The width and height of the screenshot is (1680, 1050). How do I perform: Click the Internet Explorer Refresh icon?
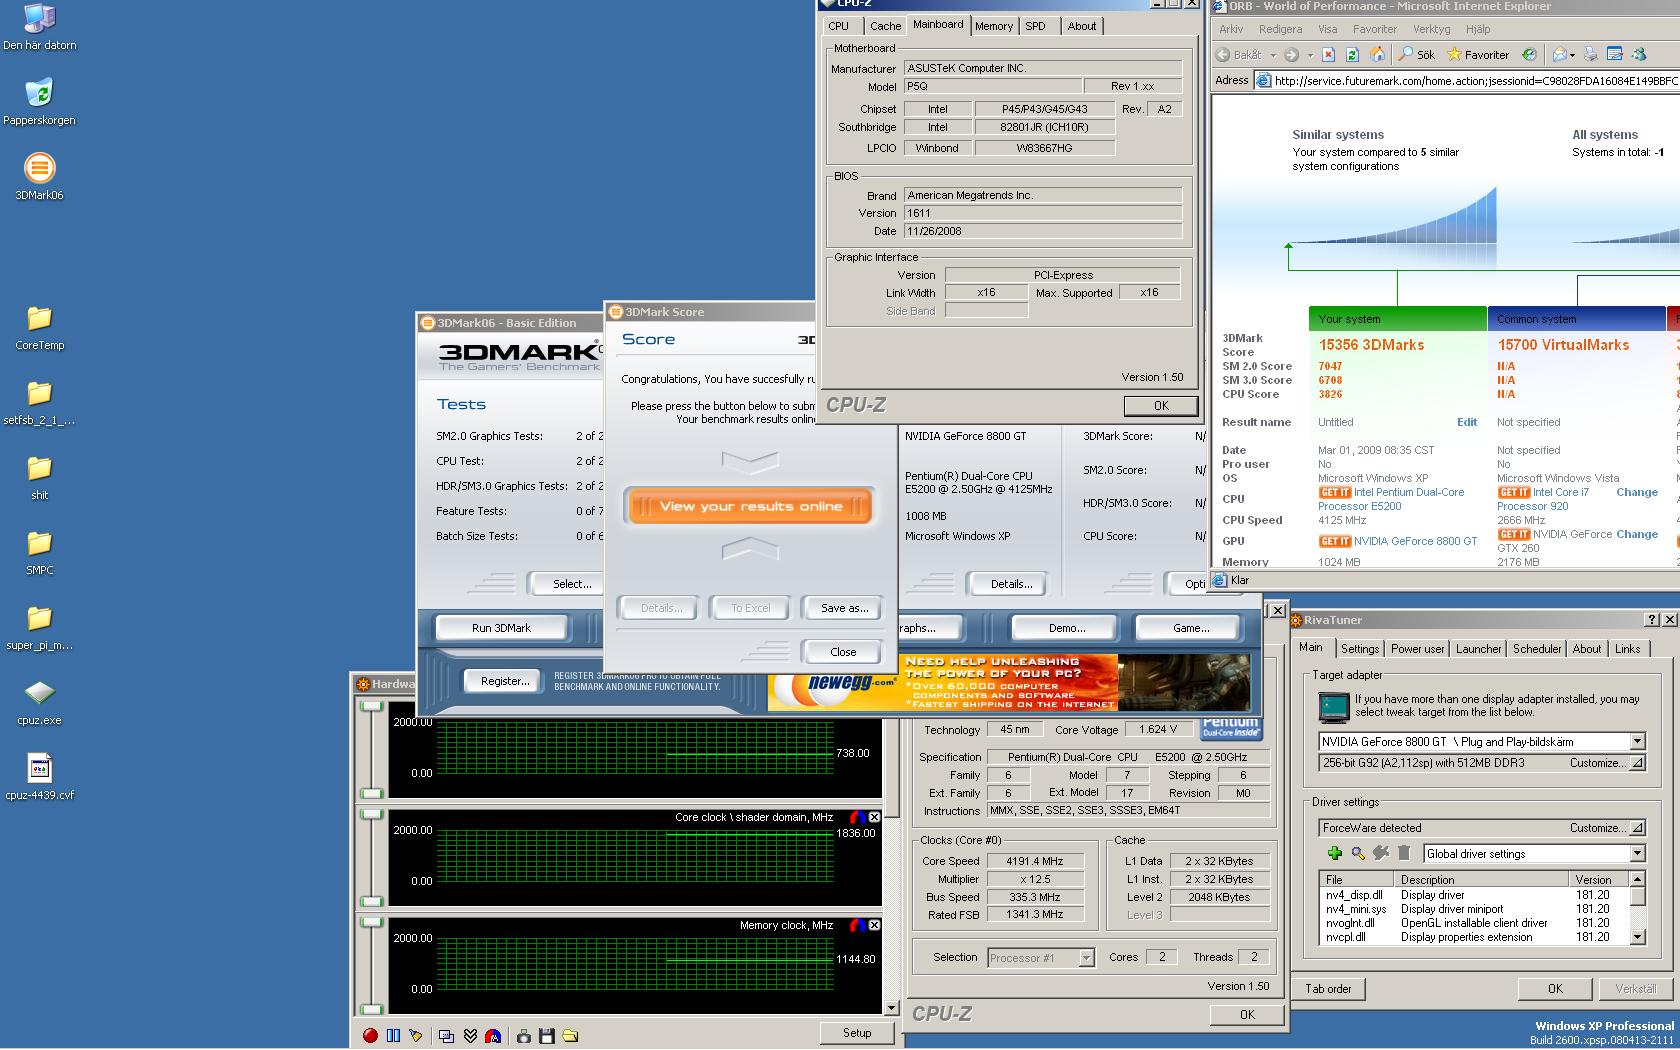[1352, 55]
